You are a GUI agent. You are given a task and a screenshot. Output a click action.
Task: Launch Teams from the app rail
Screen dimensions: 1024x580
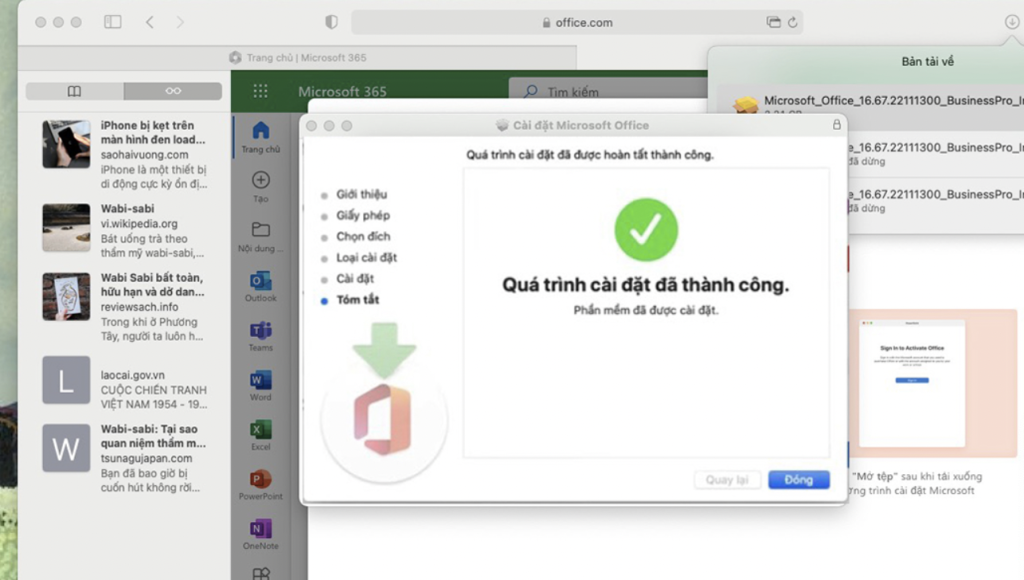pos(260,332)
